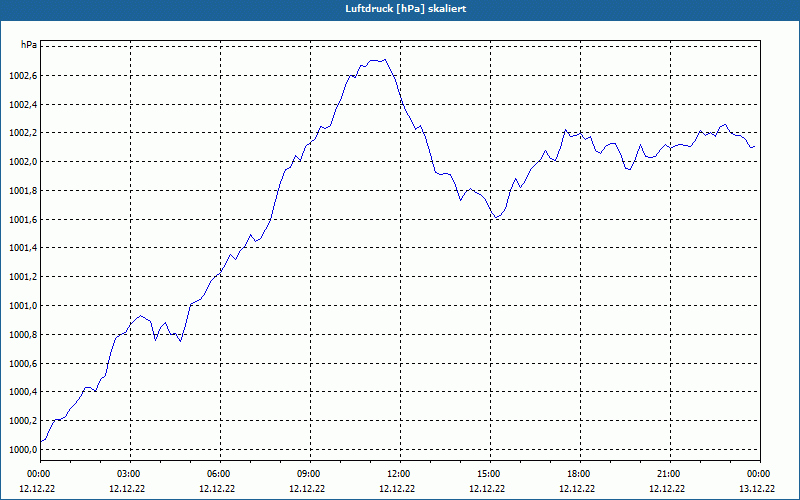Click the 1000,4 y-axis label
This screenshot has width=800, height=500.
point(23,392)
